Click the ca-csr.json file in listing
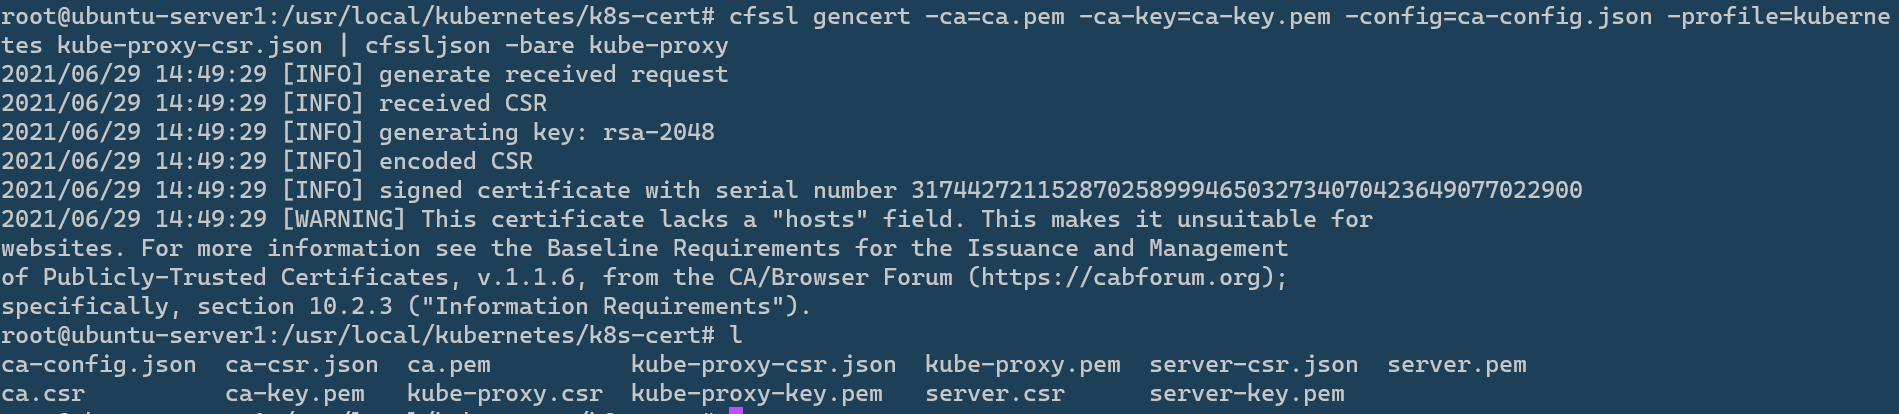 point(301,365)
